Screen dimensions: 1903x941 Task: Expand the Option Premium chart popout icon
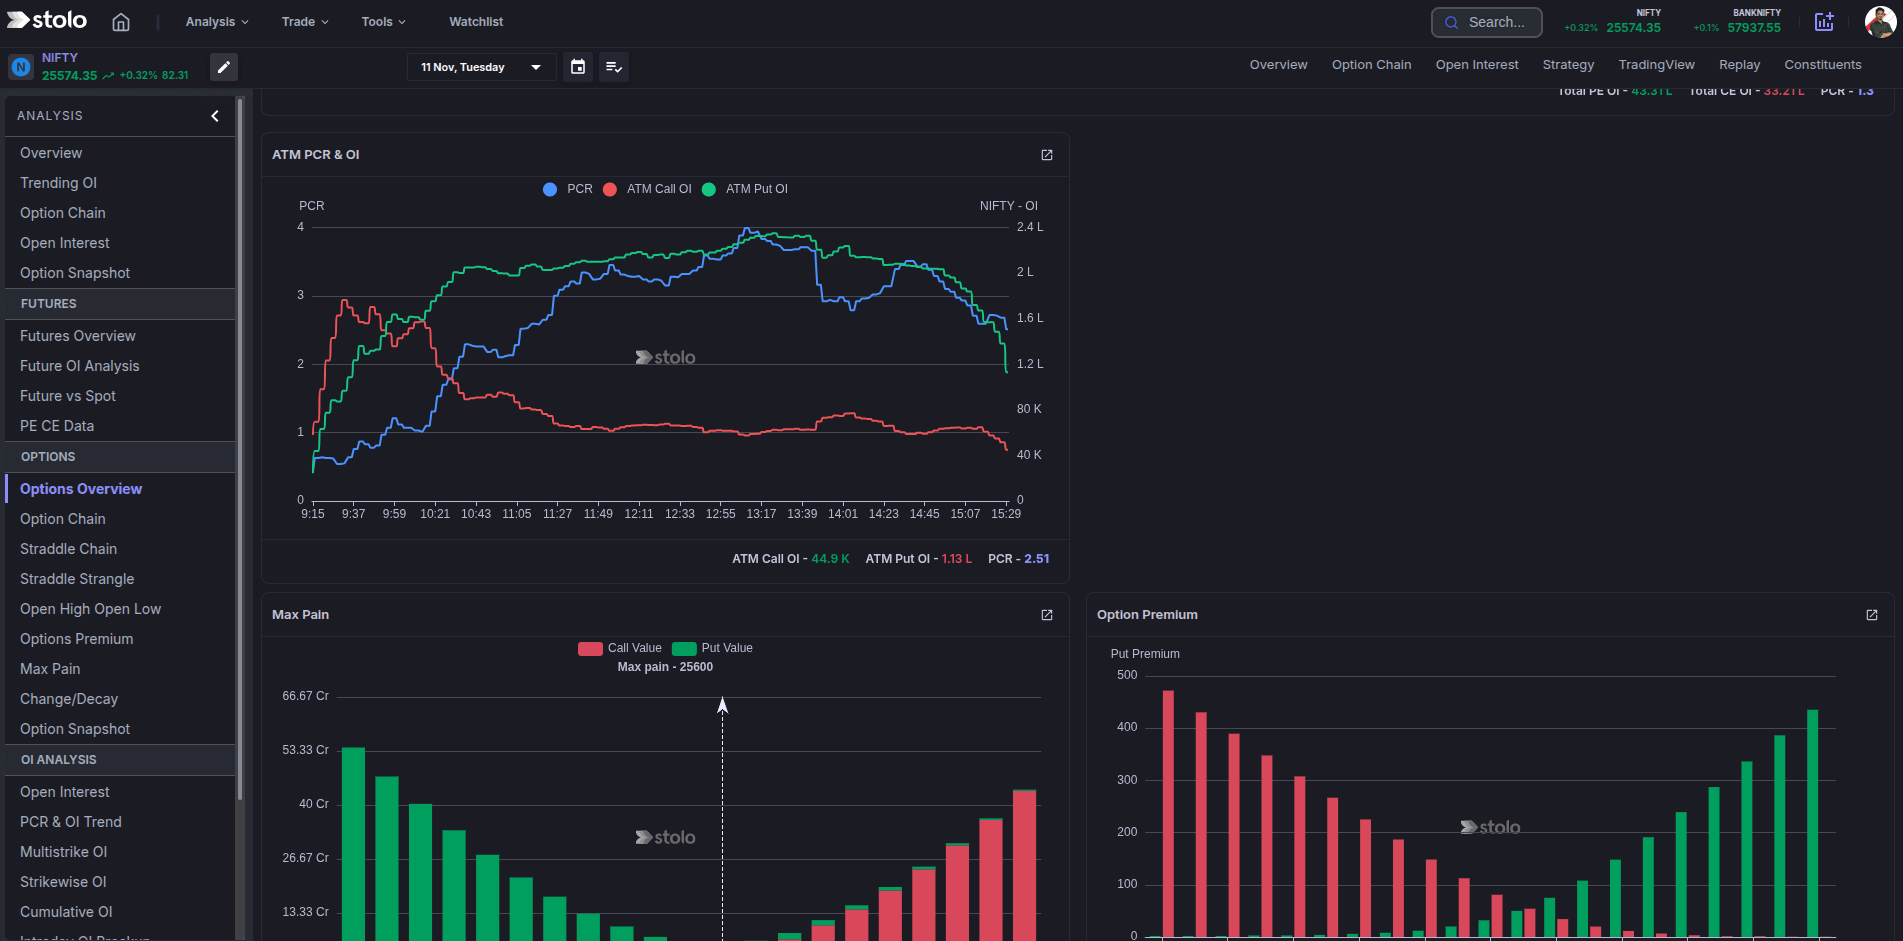(x=1871, y=615)
